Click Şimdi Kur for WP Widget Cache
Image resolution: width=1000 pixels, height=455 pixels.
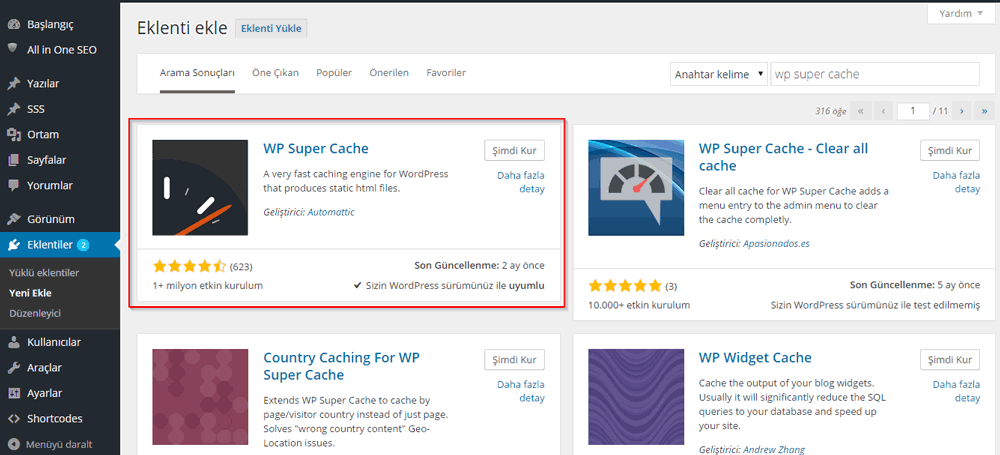950,359
